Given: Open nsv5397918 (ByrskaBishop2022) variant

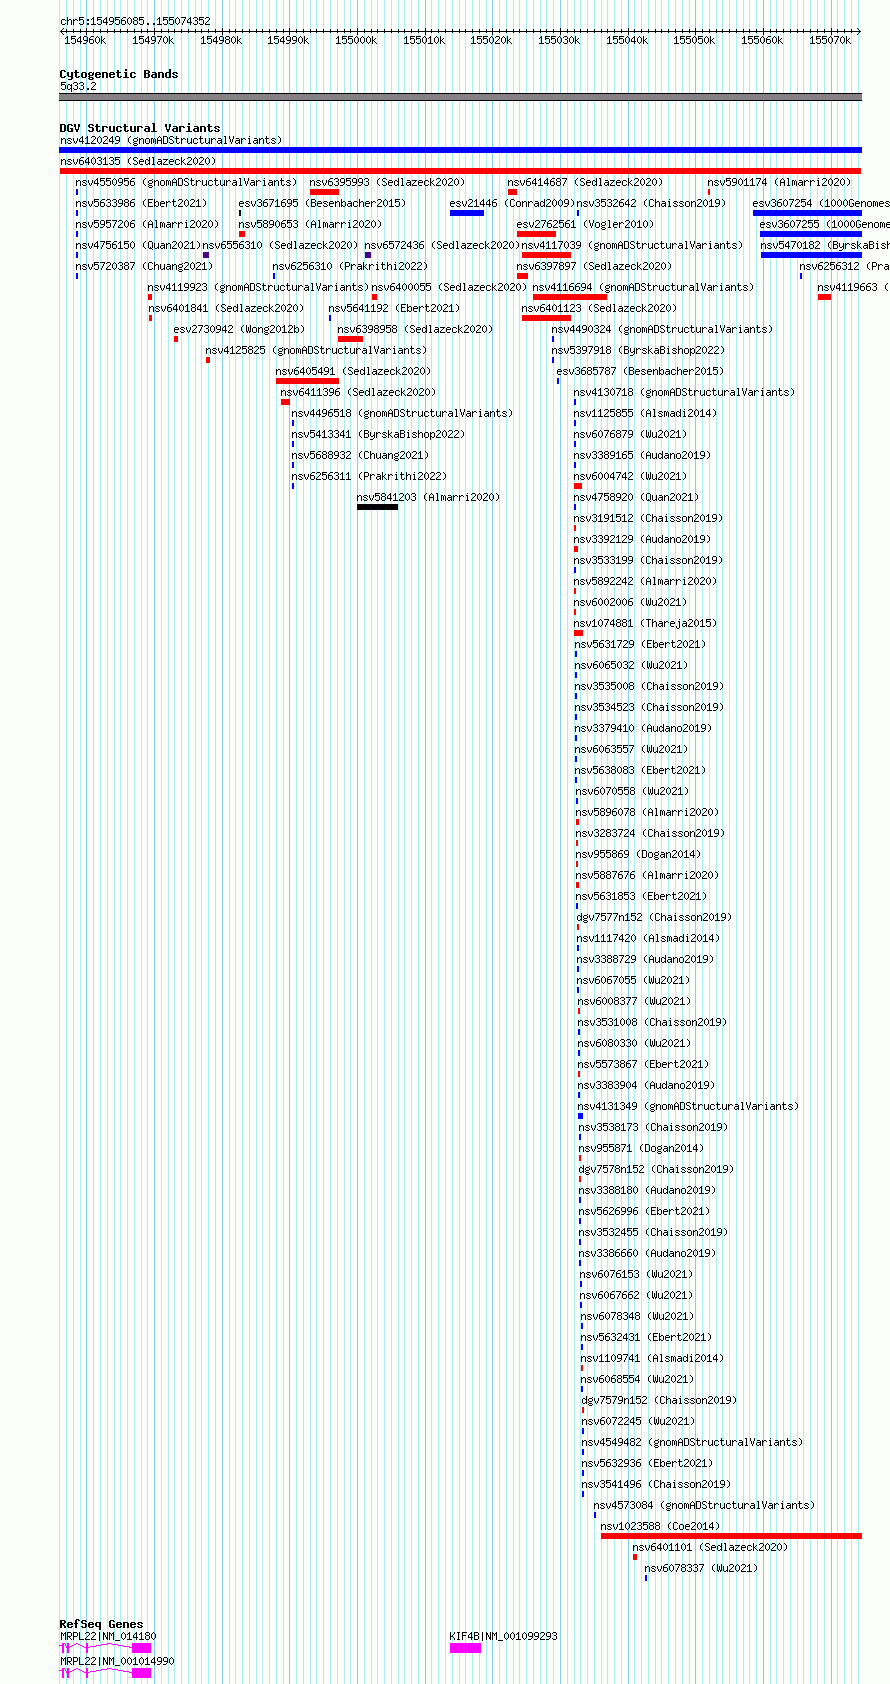Looking at the screenshot, I should (x=638, y=350).
